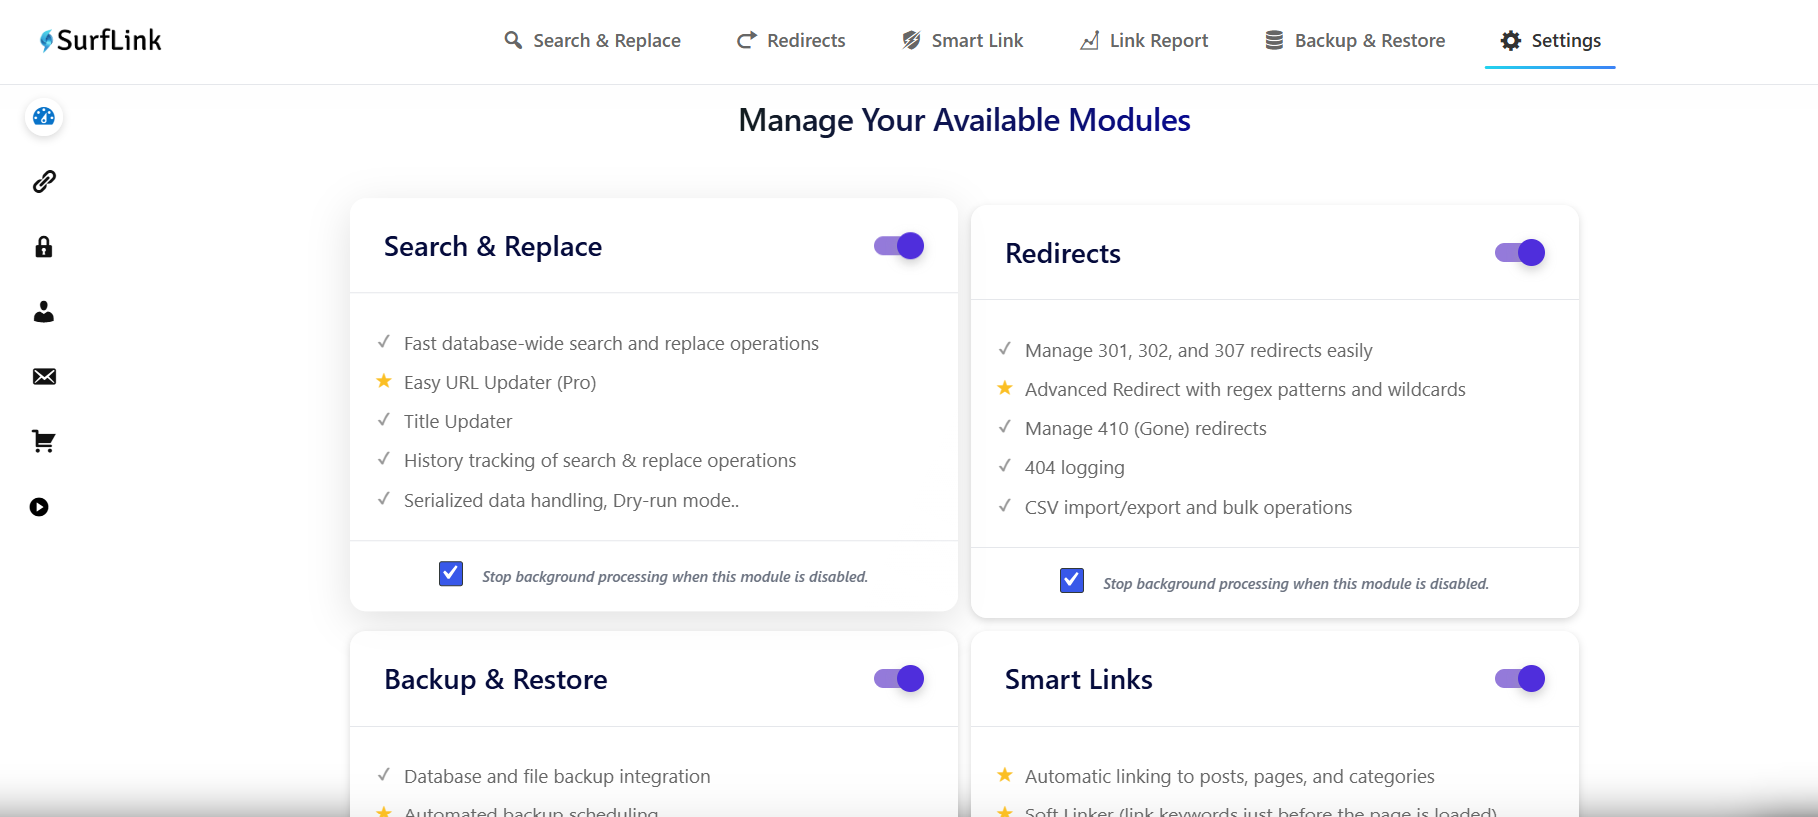
Task: Click the play video sidebar icon
Action: point(39,507)
